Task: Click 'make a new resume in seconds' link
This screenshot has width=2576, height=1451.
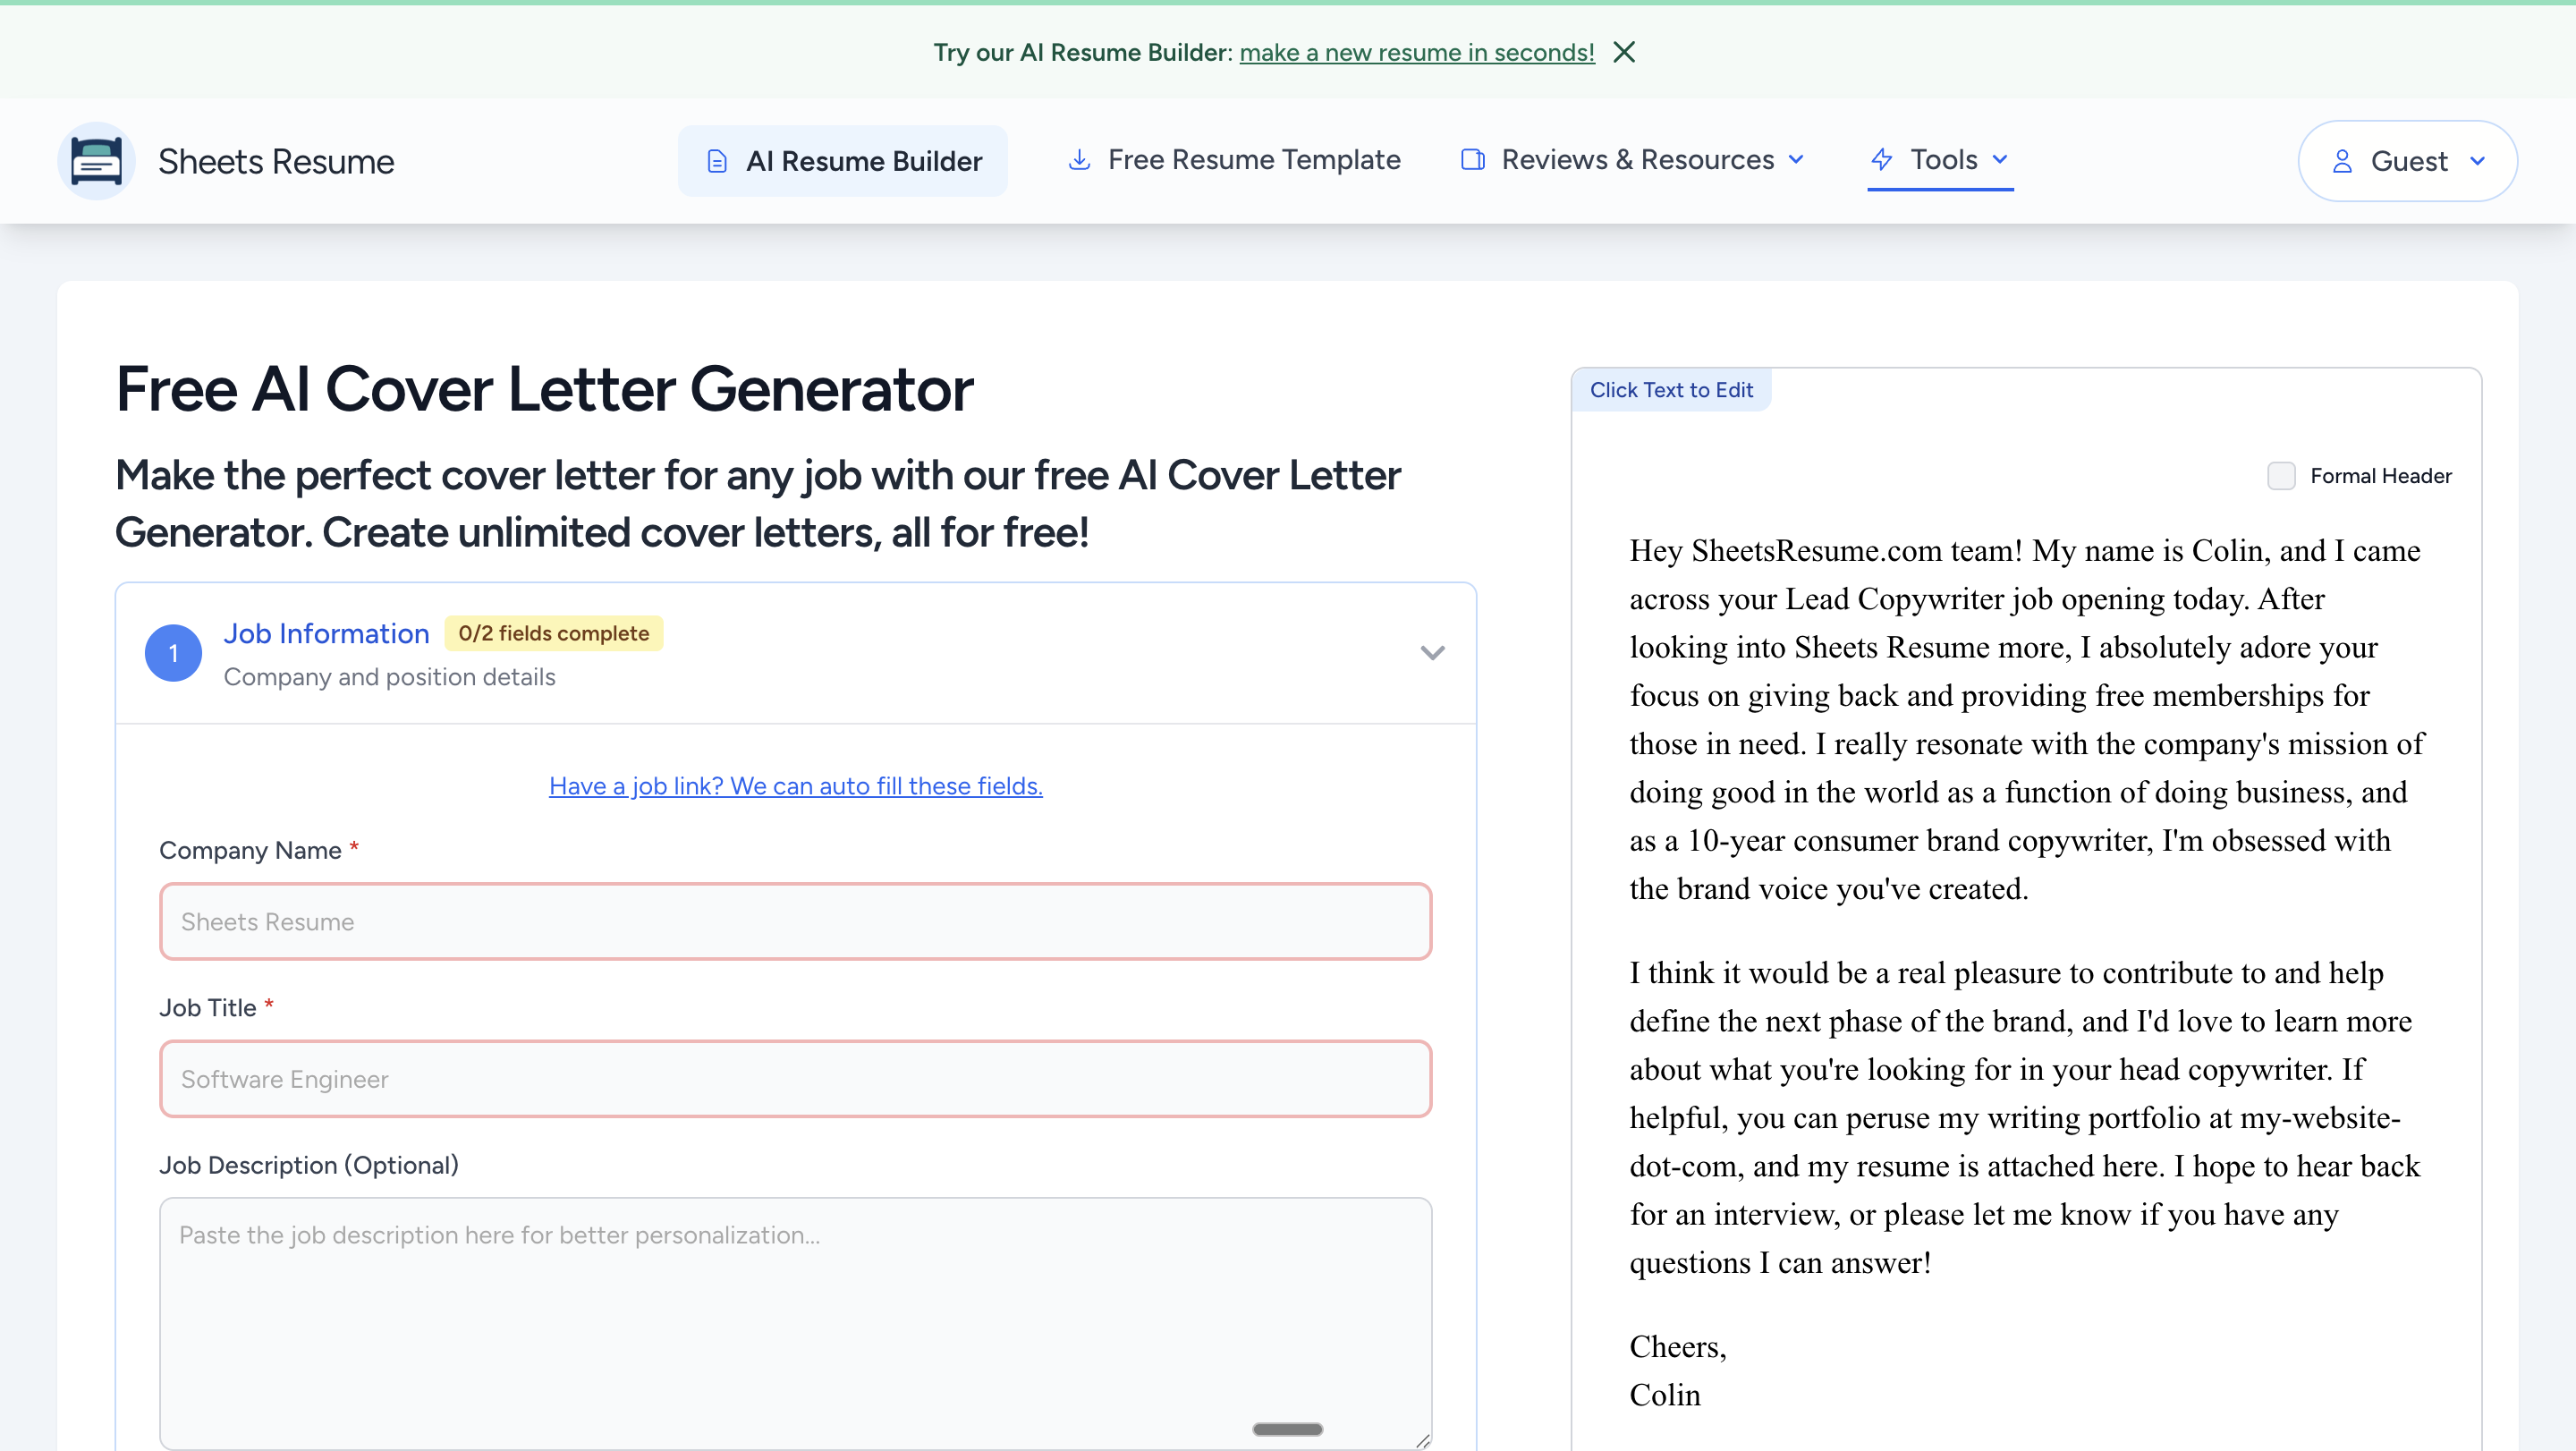Action: [1416, 52]
